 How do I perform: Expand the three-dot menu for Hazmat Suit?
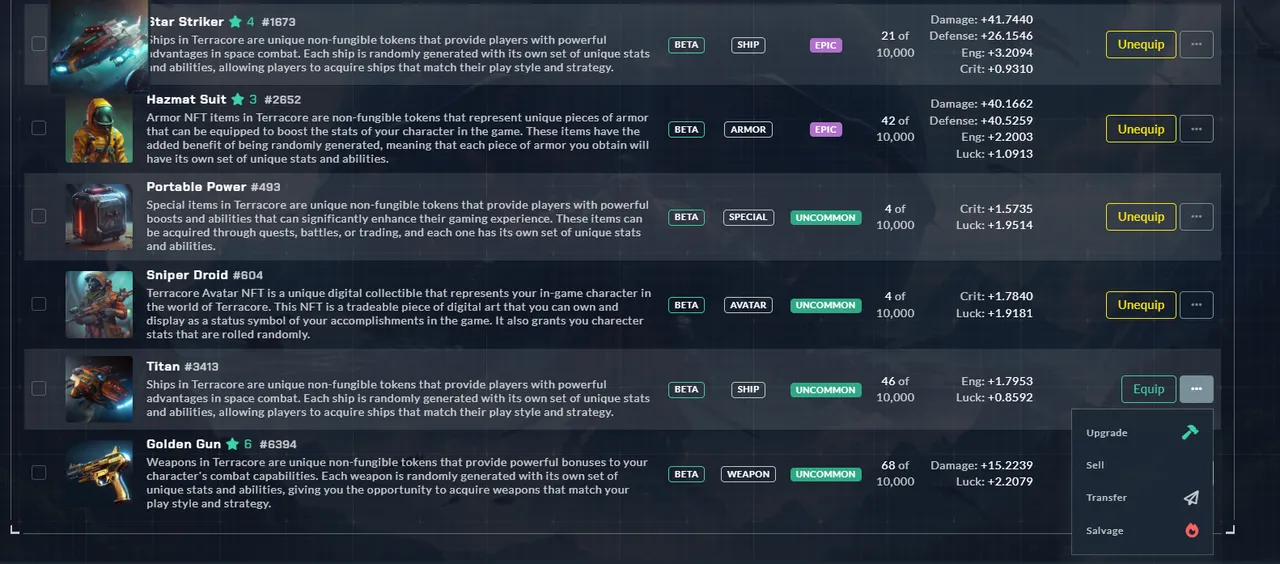pyautogui.click(x=1196, y=129)
